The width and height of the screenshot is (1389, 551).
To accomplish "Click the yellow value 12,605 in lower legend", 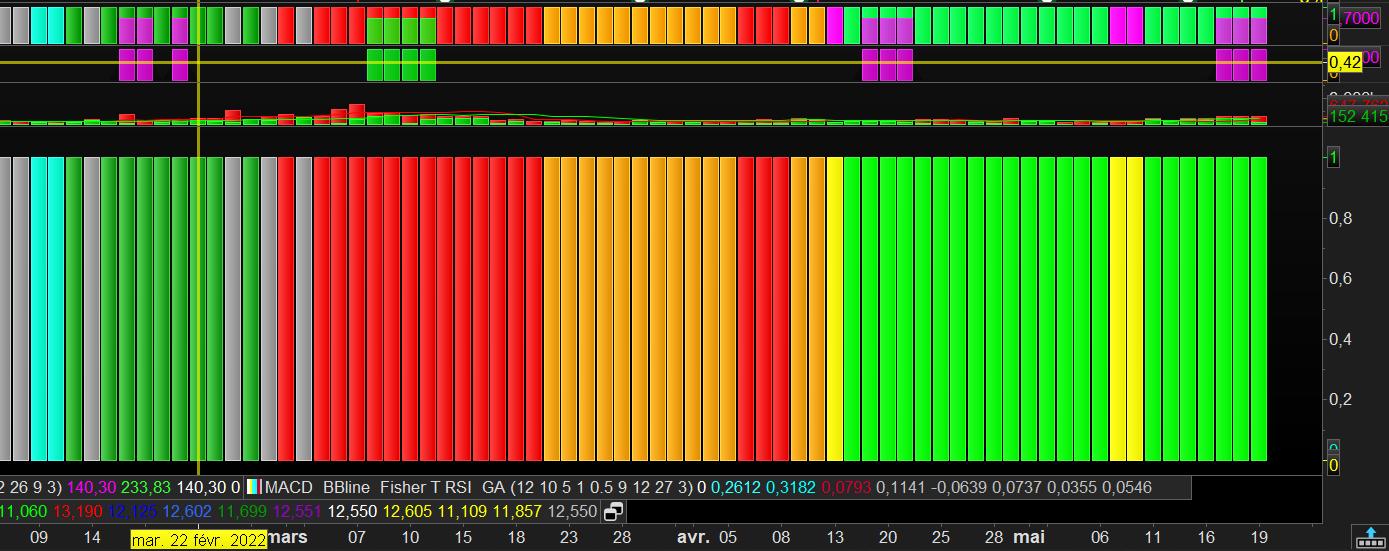I will [x=406, y=512].
